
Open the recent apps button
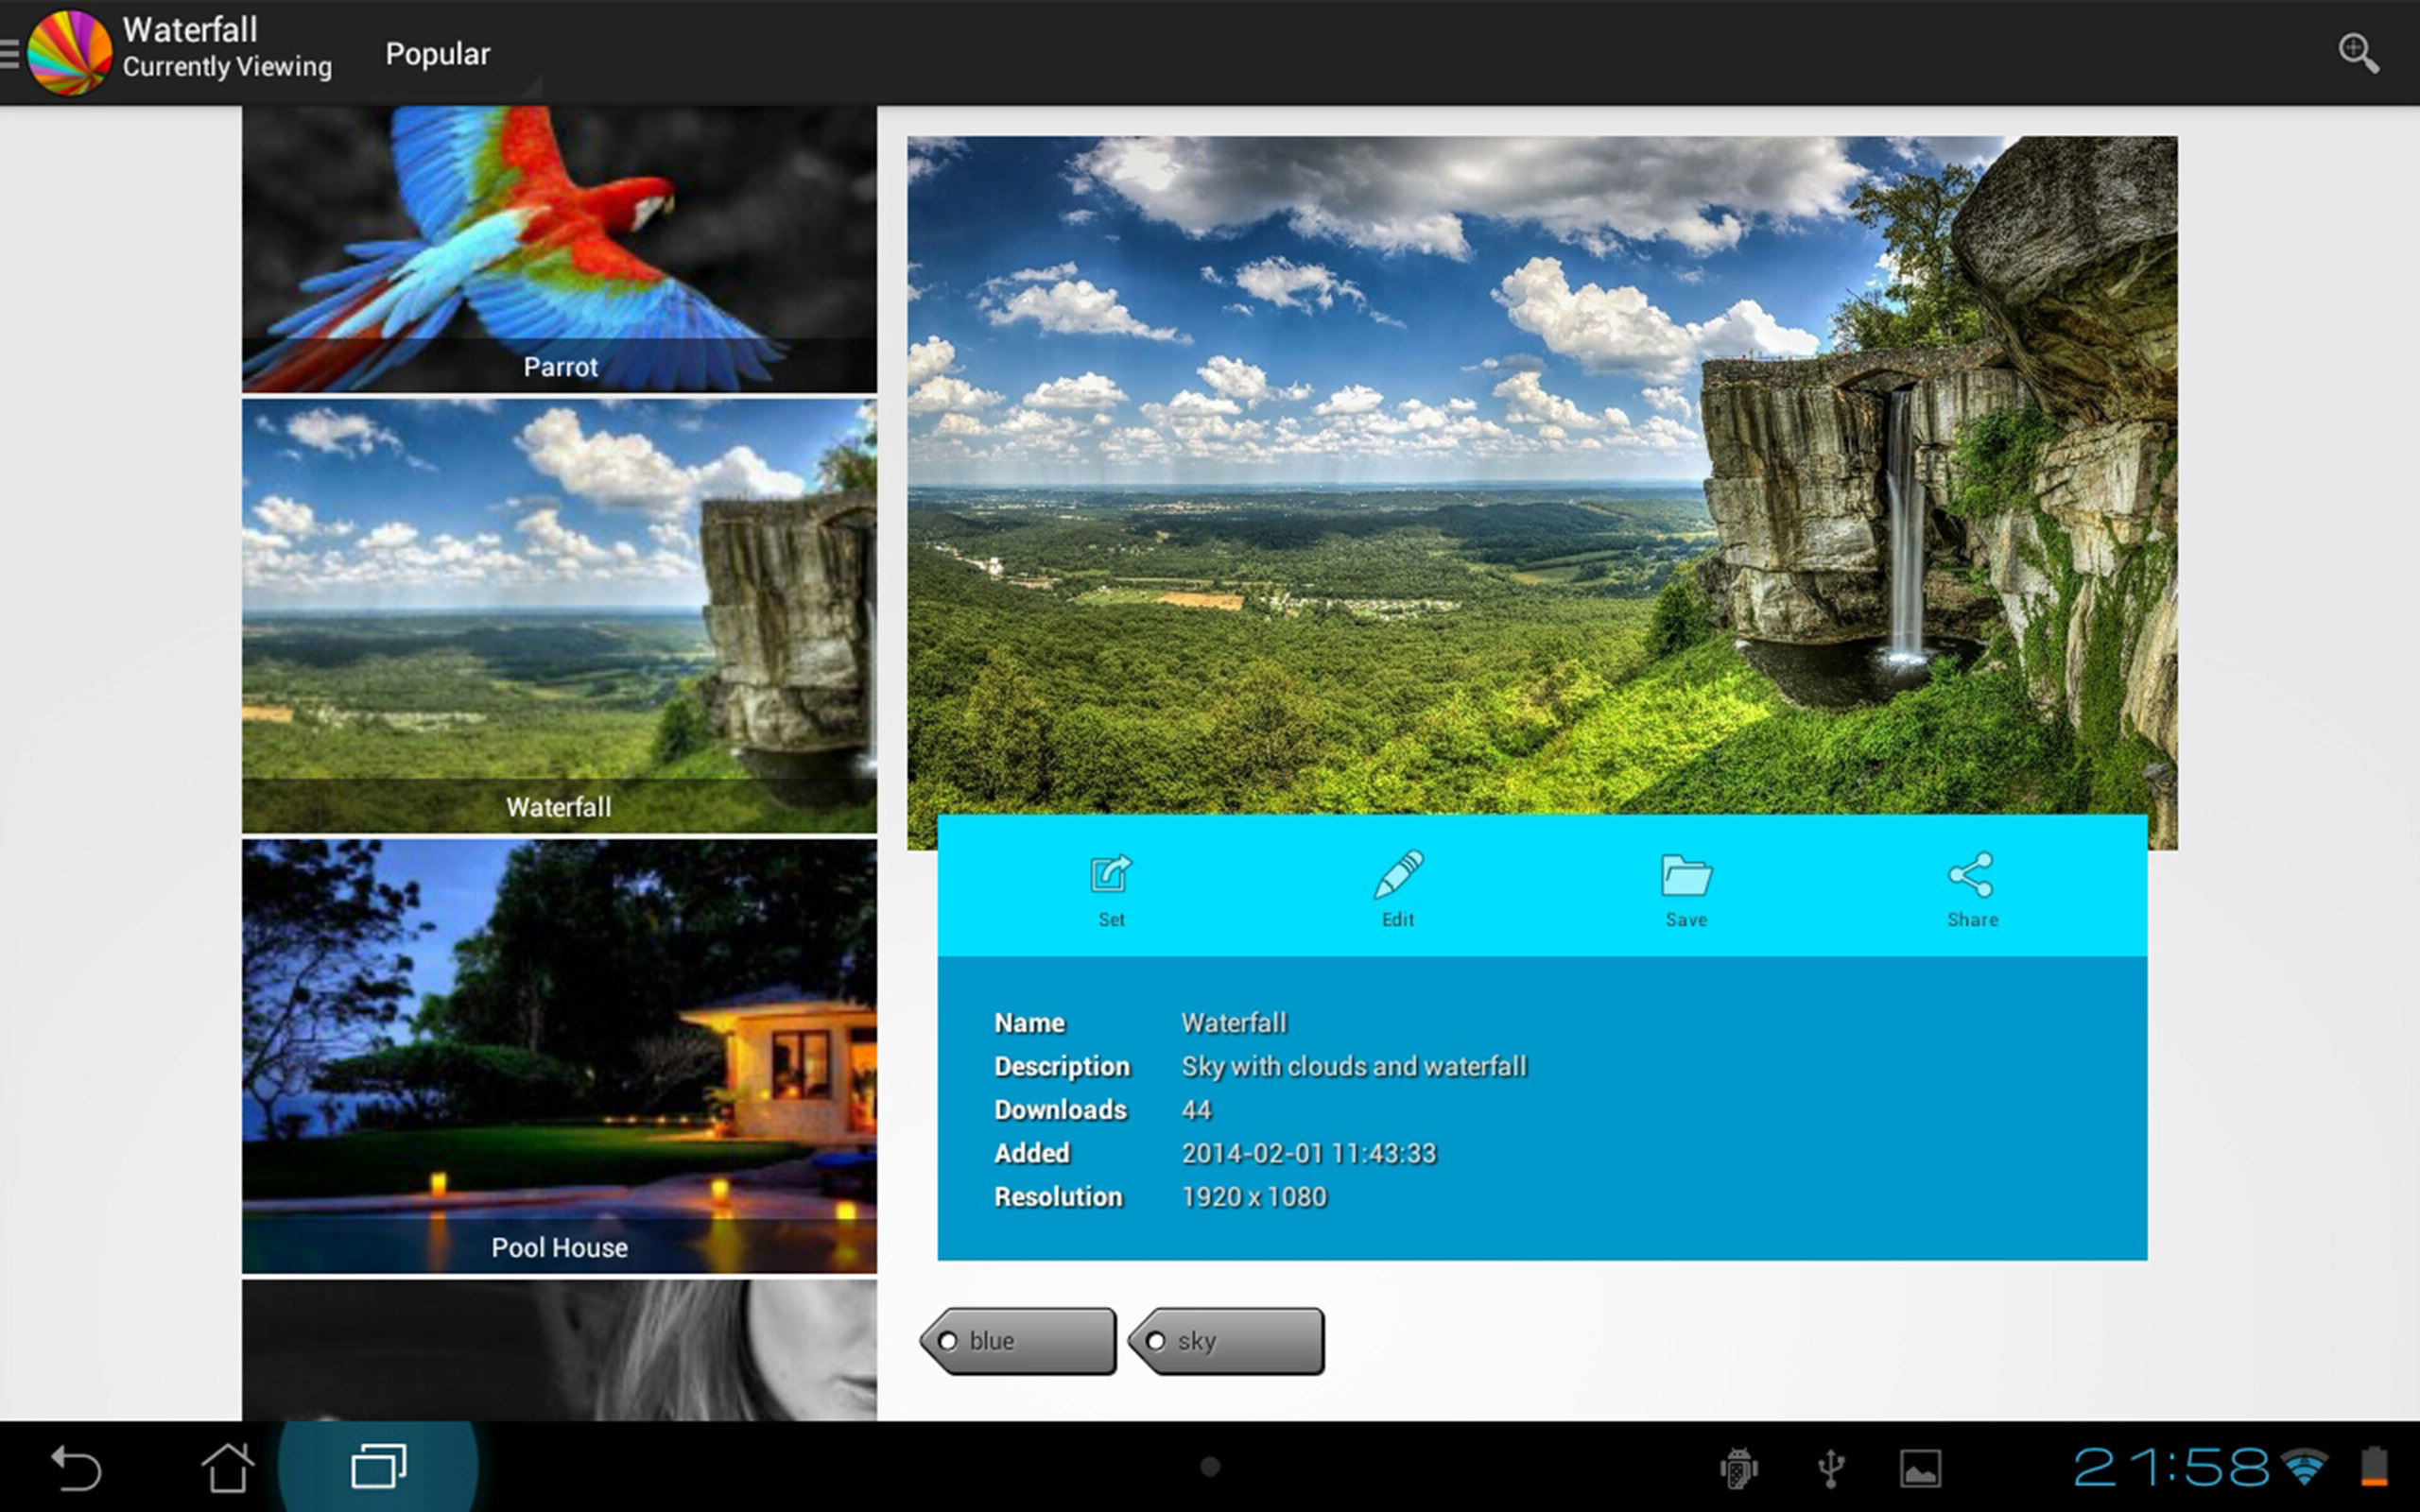click(378, 1467)
